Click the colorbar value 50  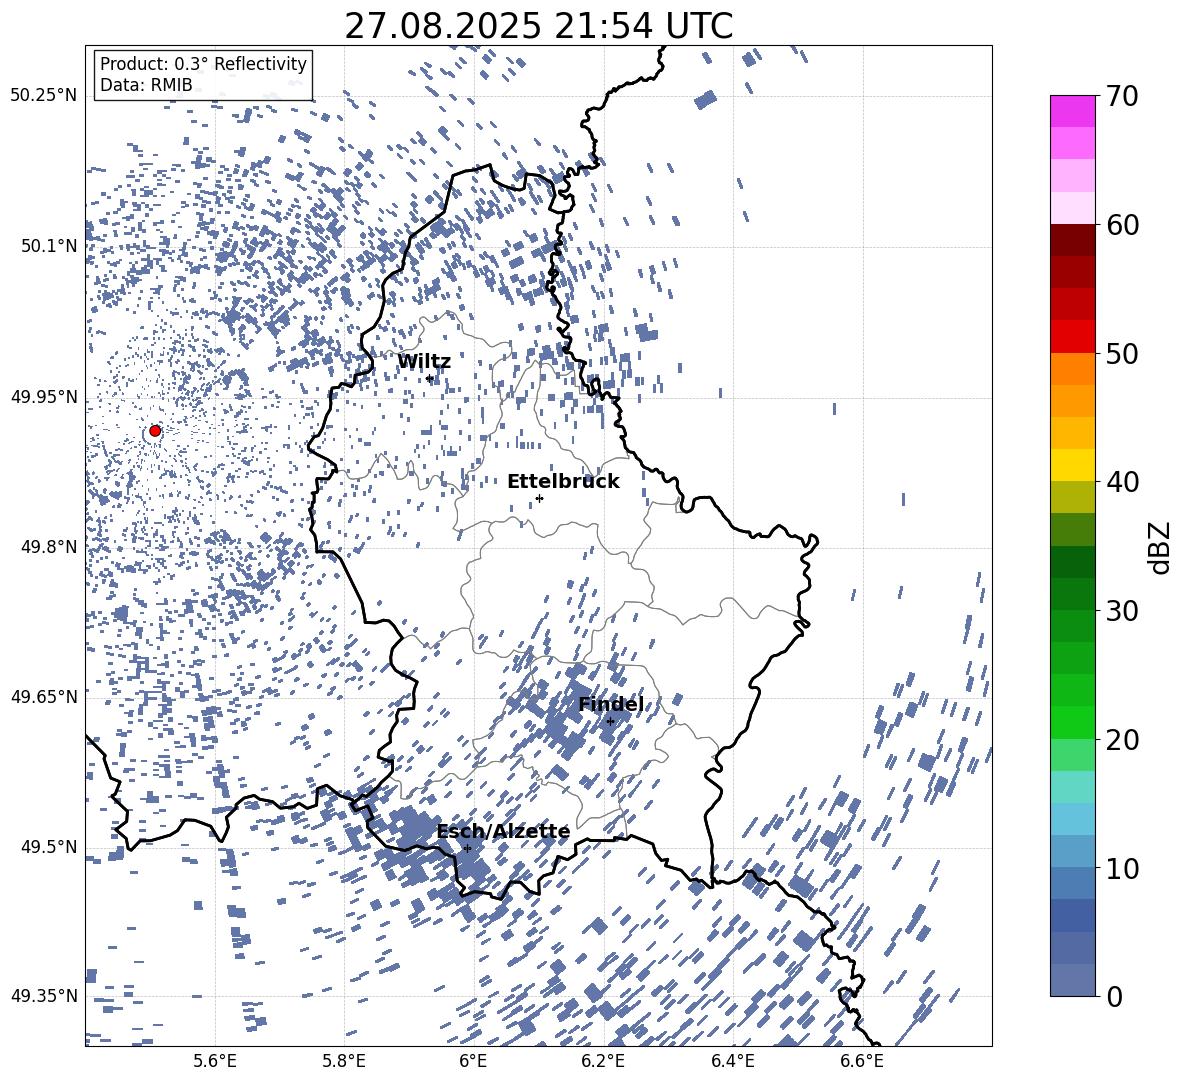(x=1122, y=353)
